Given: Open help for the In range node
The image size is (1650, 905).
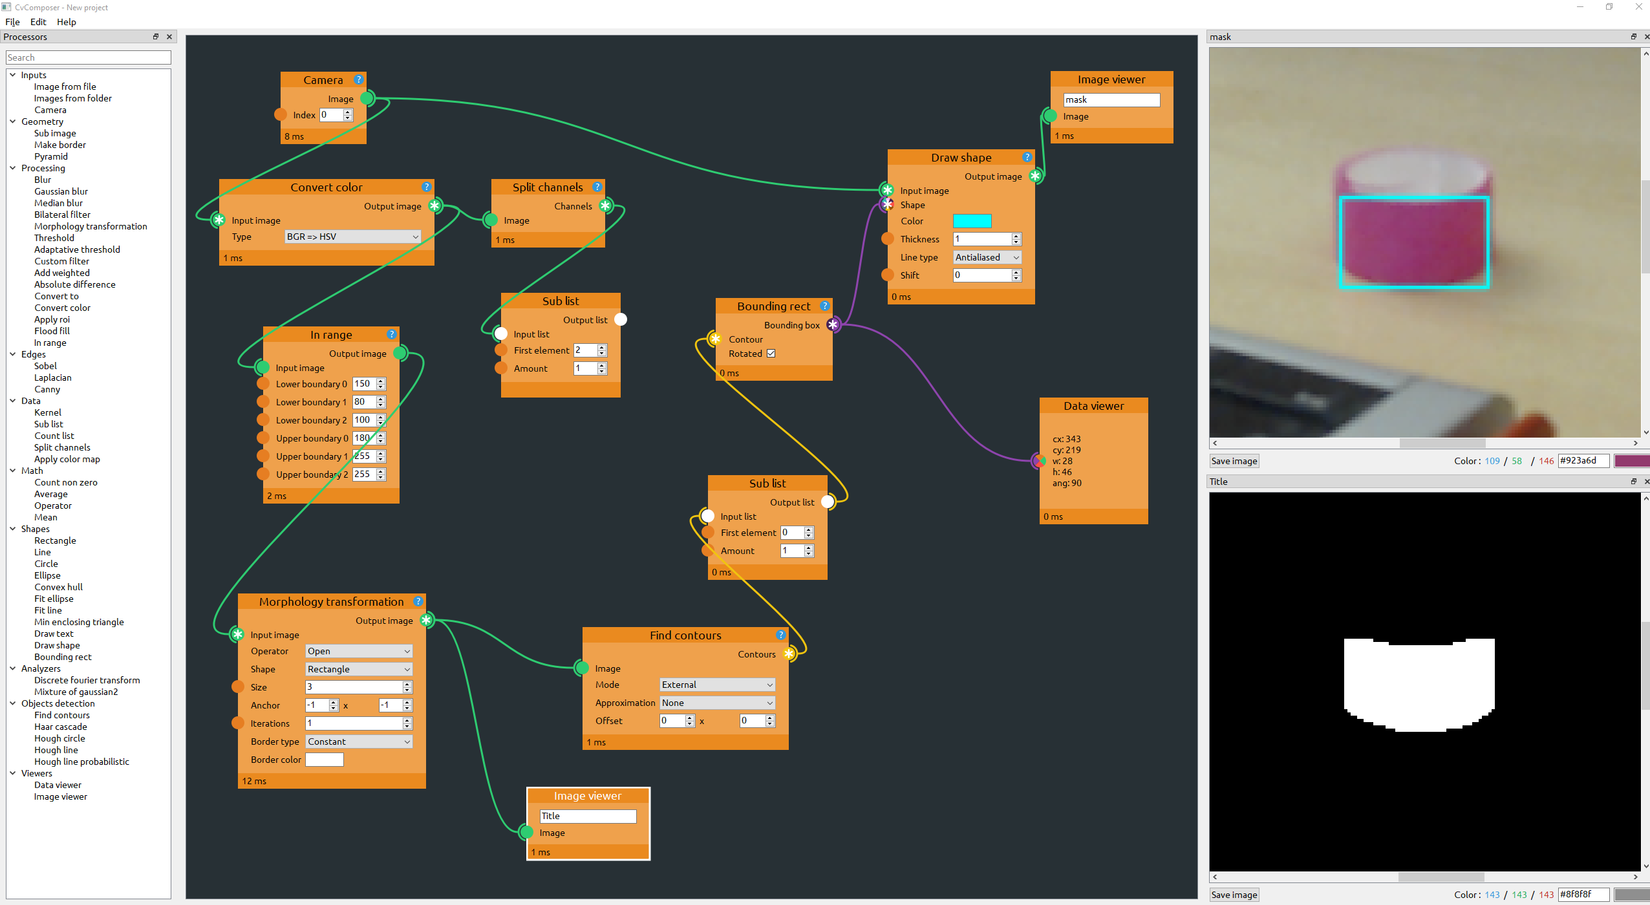Looking at the screenshot, I should (391, 334).
